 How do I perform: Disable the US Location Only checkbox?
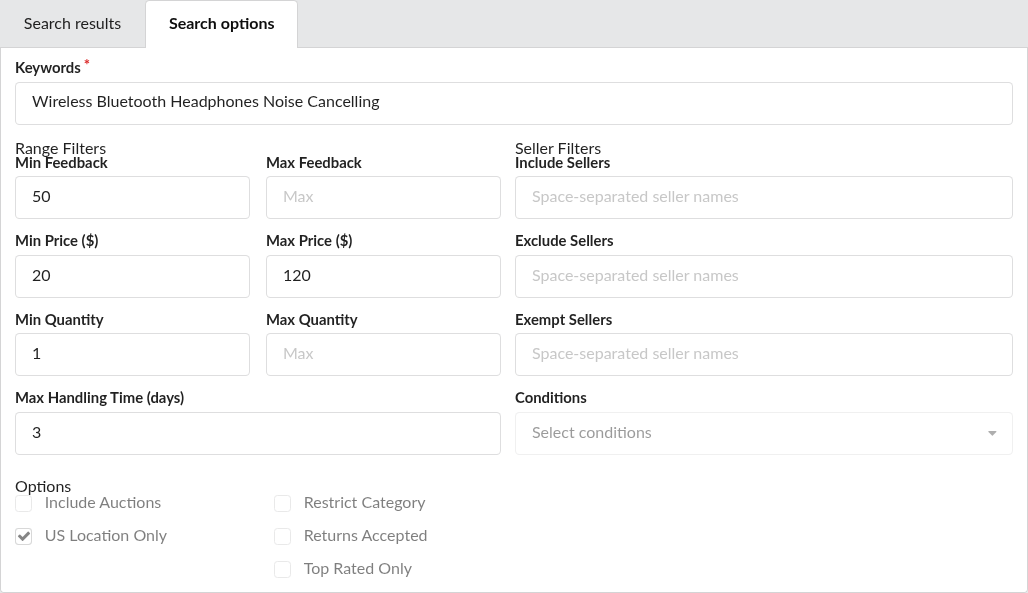pos(23,536)
